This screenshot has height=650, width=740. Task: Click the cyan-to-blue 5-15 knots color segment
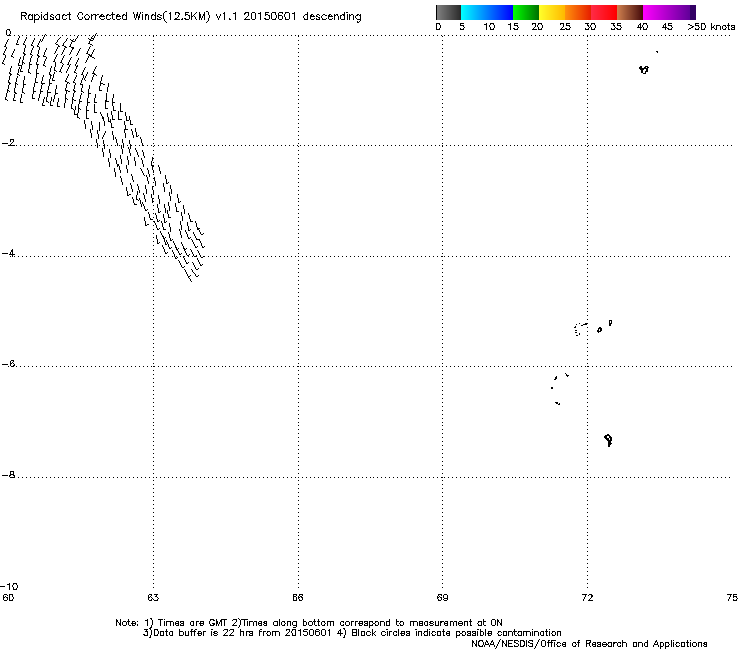[x=487, y=12]
